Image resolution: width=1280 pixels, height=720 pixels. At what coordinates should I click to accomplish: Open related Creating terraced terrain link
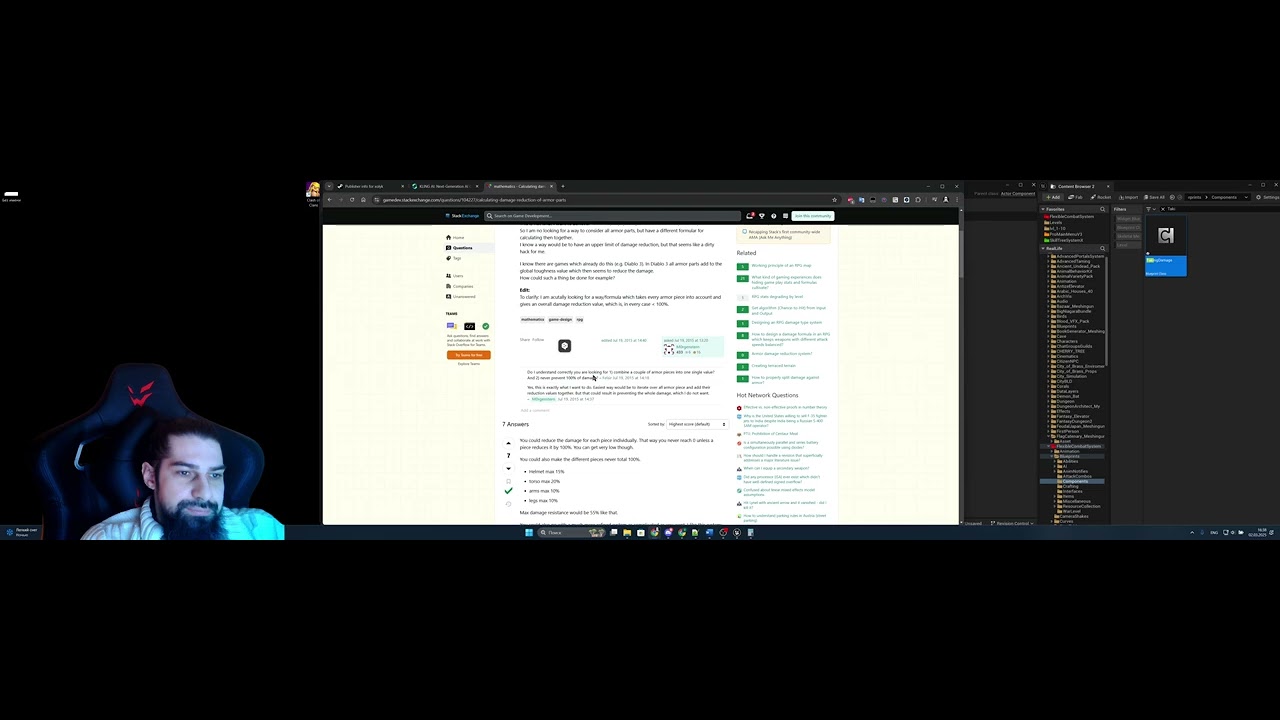pos(774,366)
